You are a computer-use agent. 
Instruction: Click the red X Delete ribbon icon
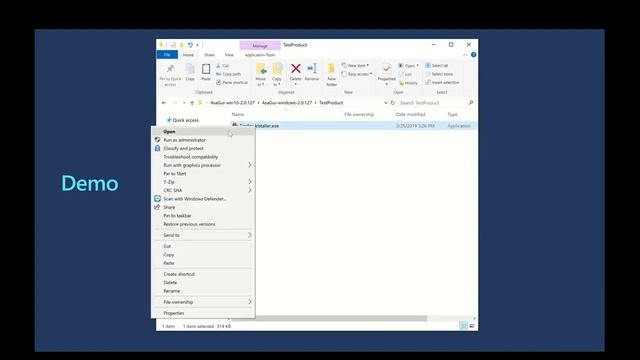[x=296, y=69]
